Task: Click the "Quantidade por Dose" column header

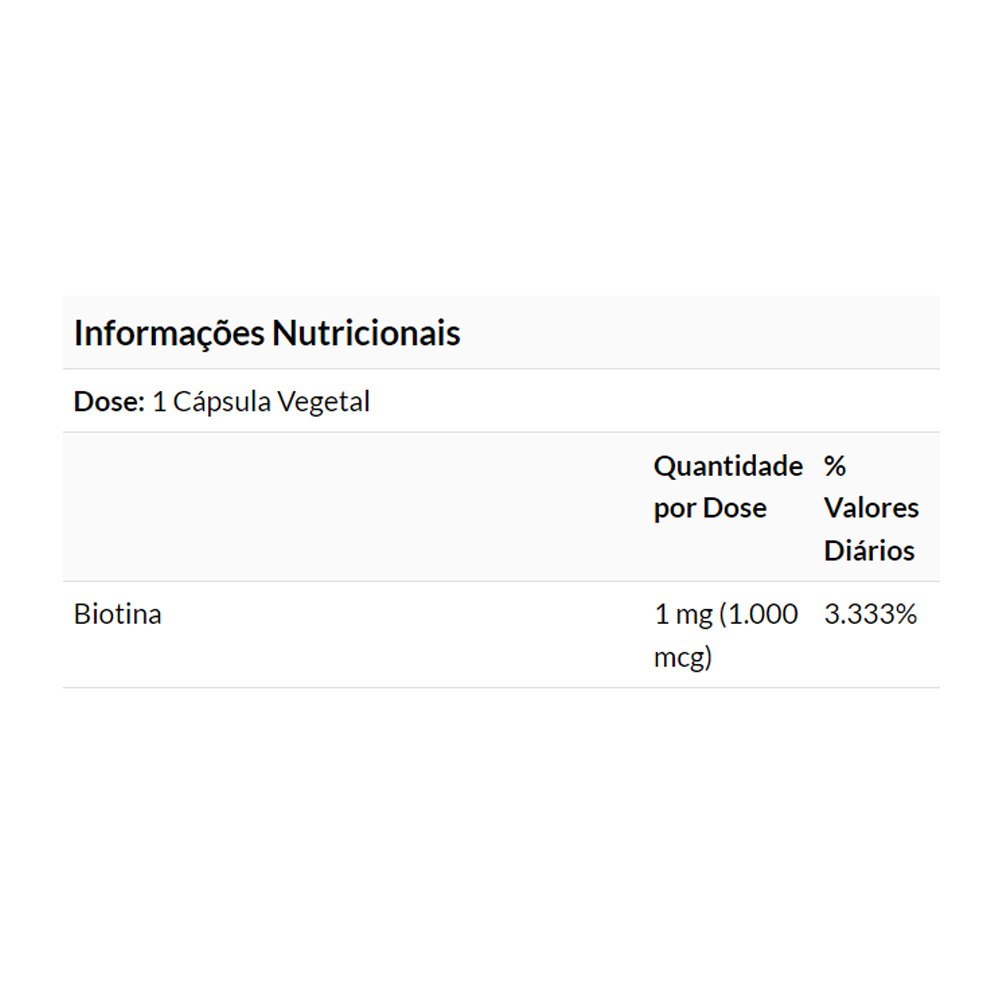Action: click(x=727, y=487)
